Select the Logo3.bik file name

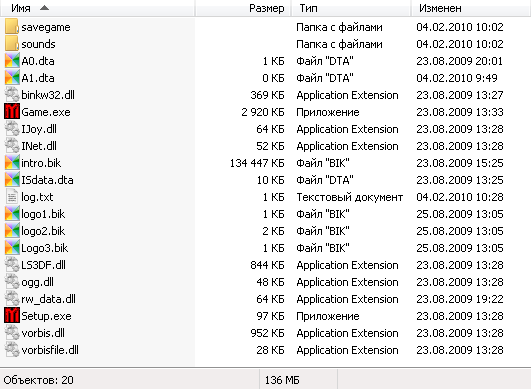(45, 248)
